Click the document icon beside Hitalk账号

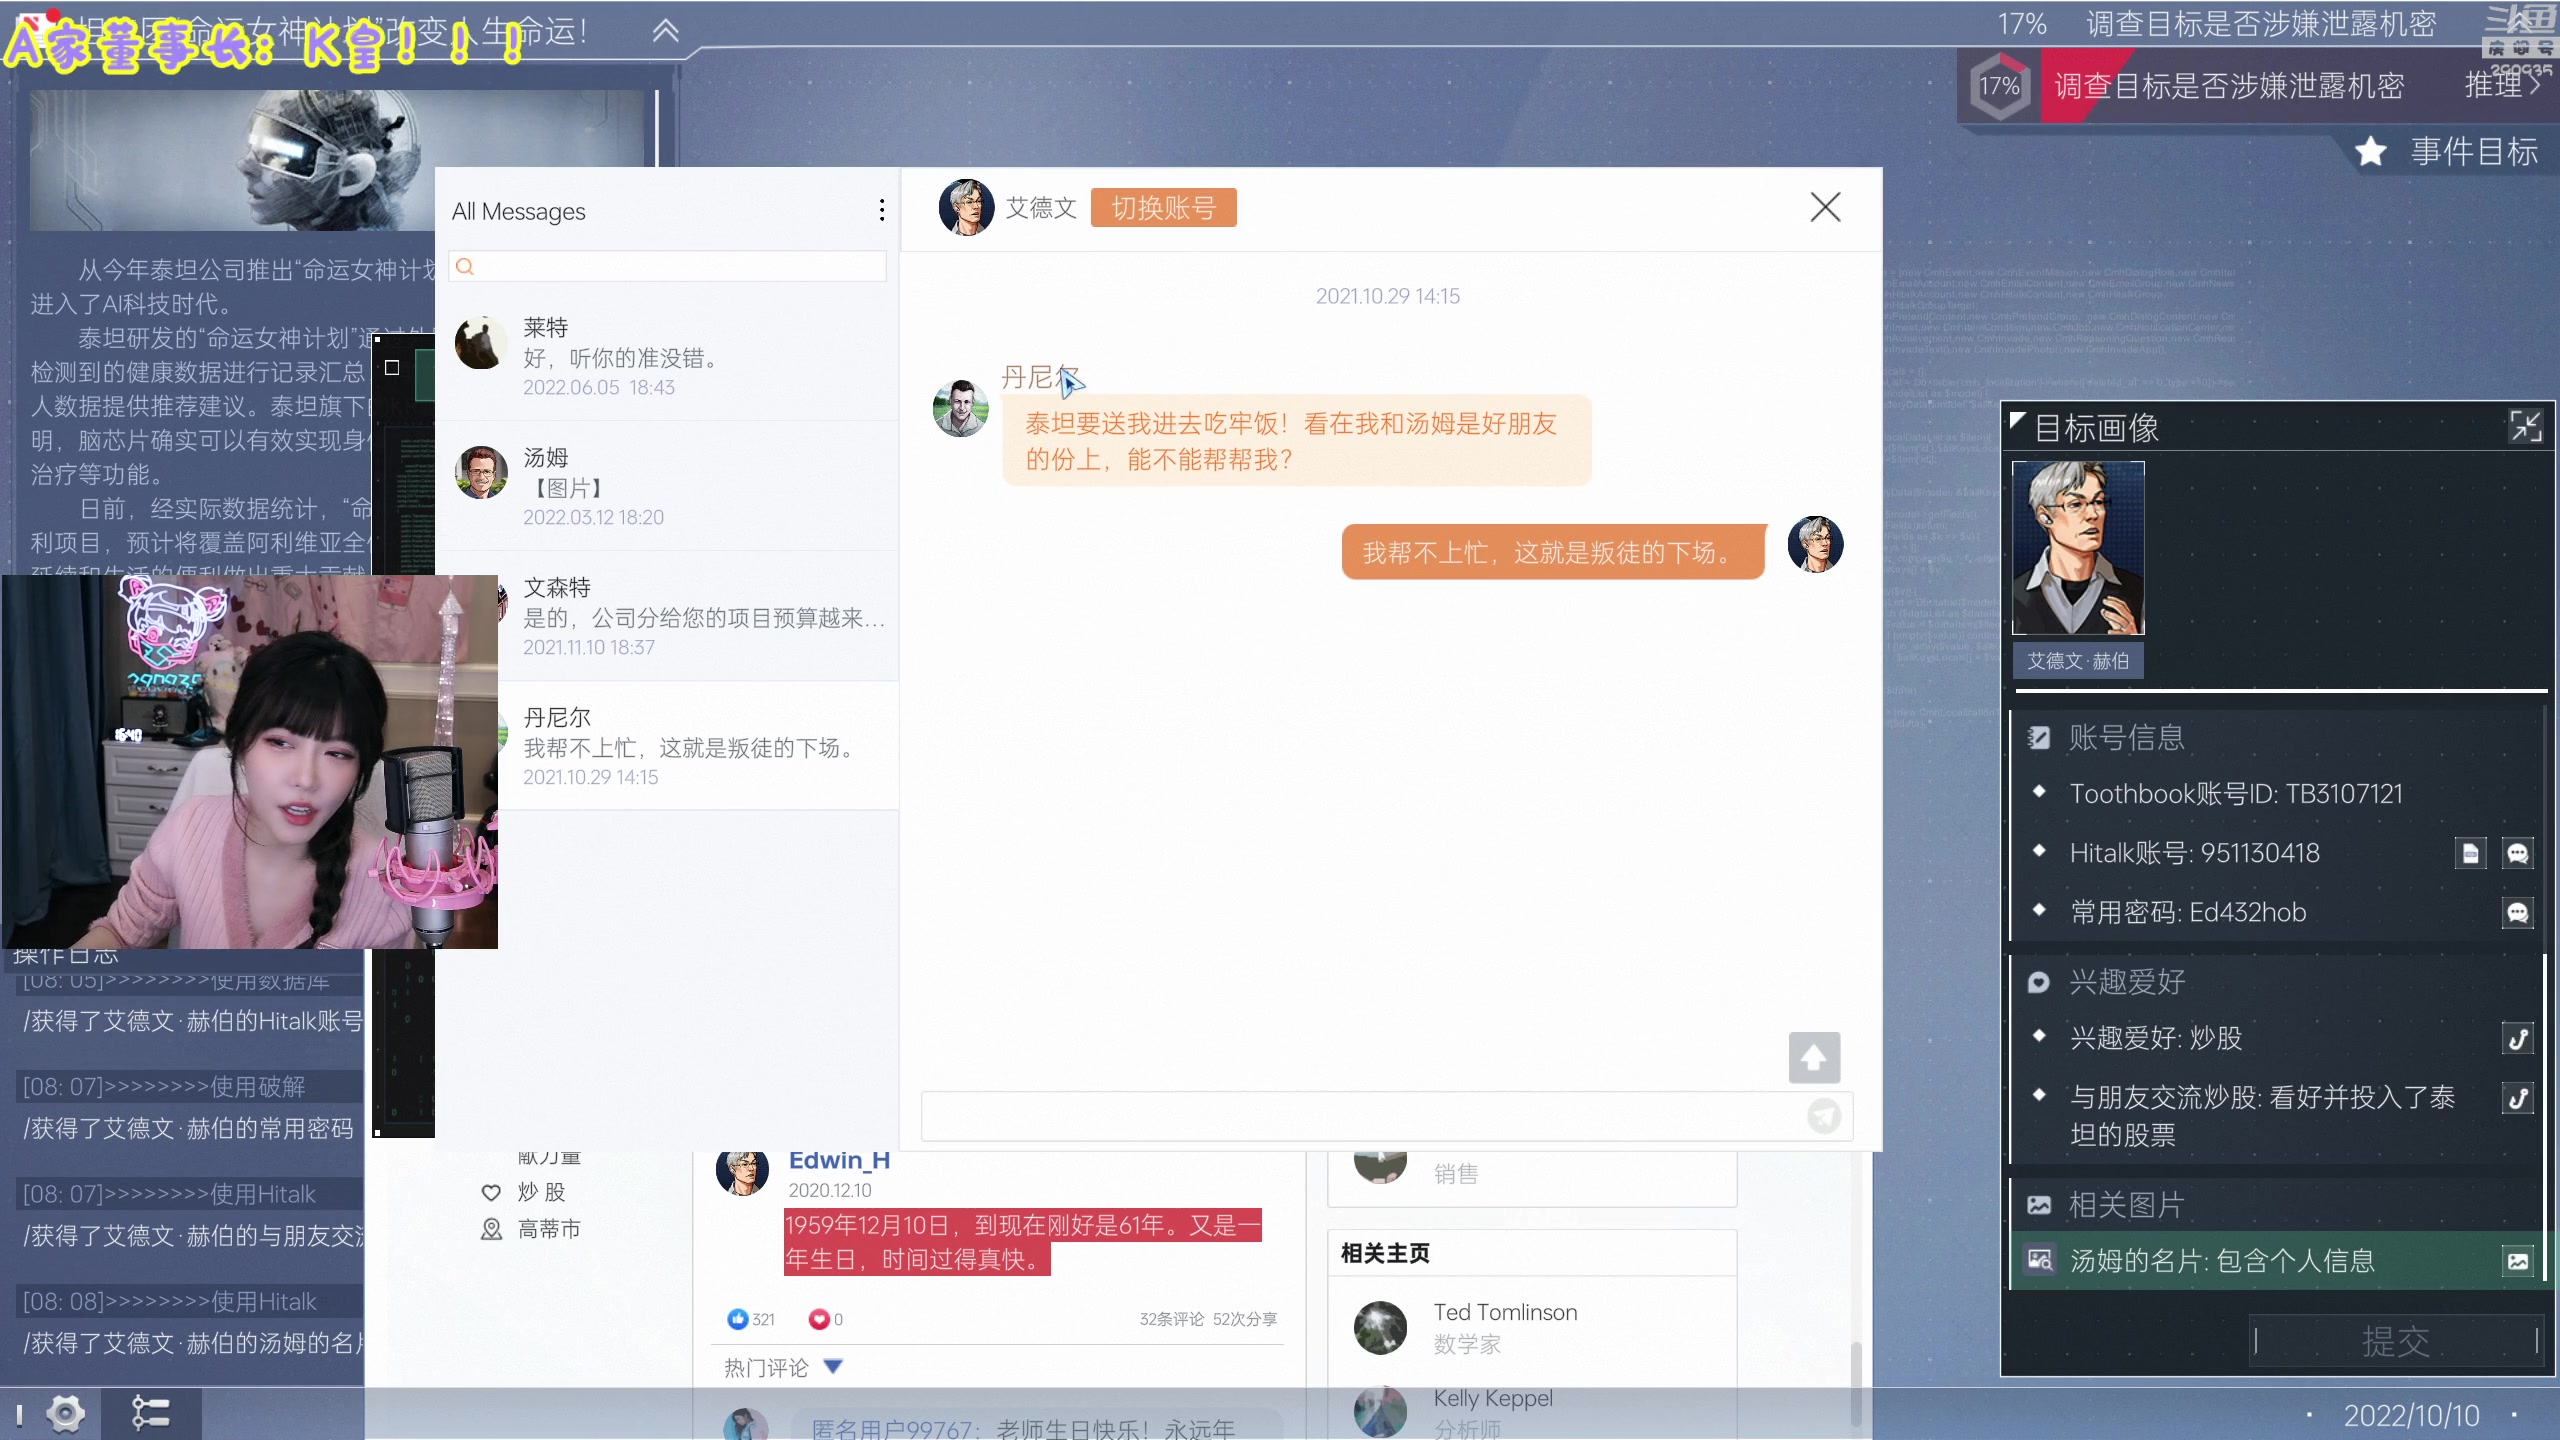[2470, 853]
